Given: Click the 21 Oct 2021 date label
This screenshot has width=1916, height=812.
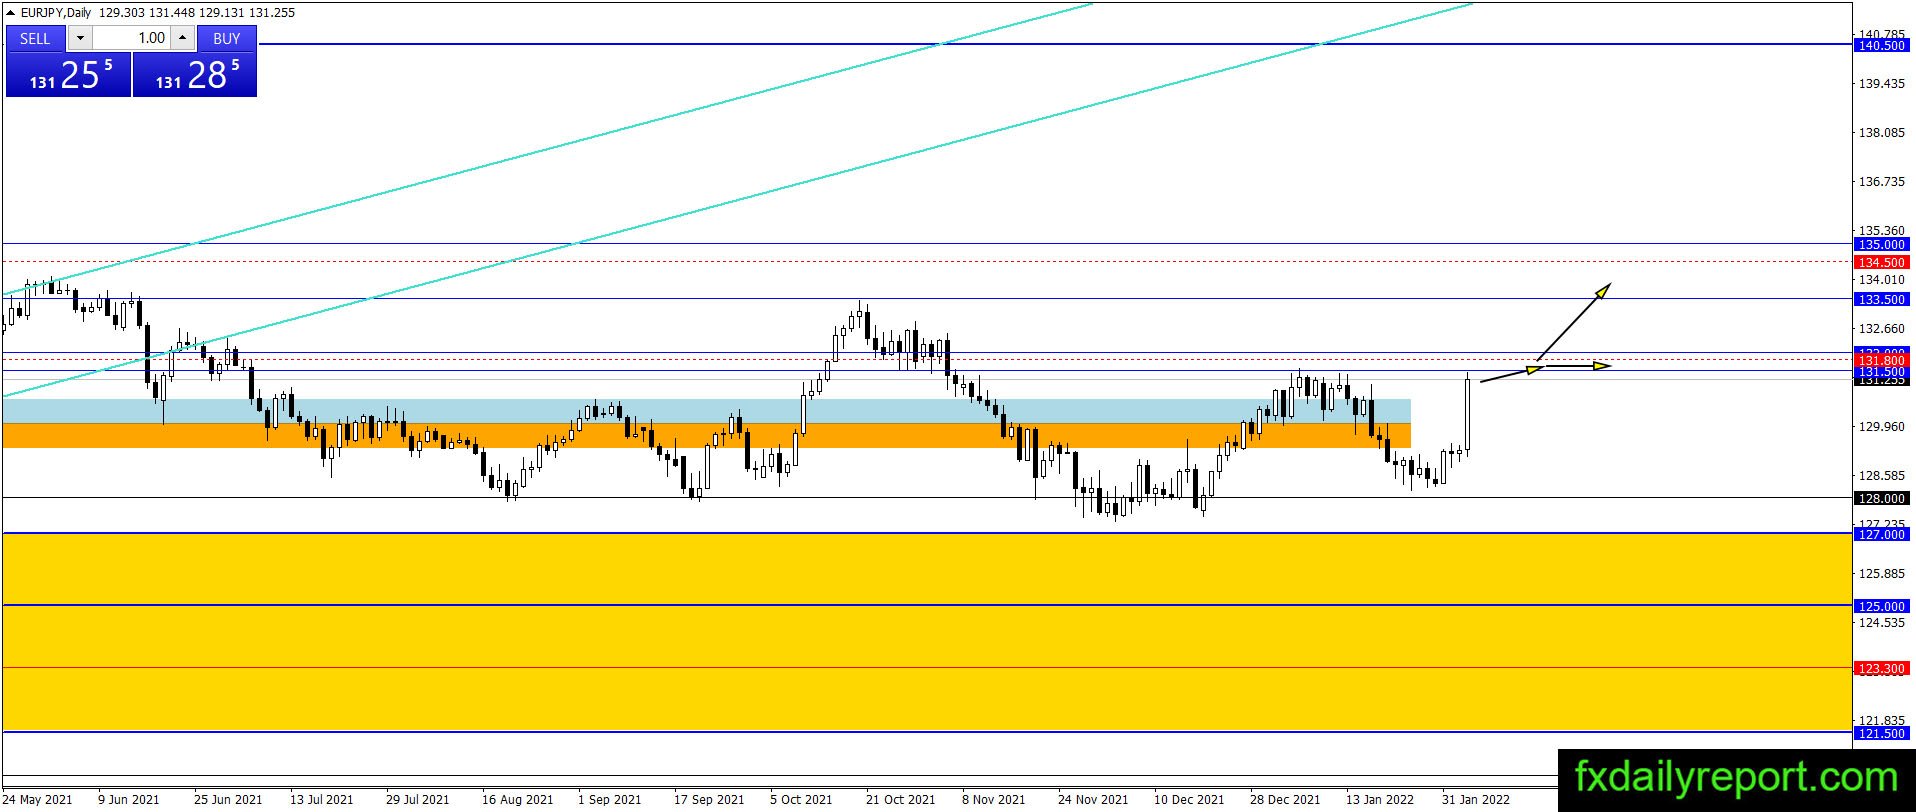Looking at the screenshot, I should [901, 800].
